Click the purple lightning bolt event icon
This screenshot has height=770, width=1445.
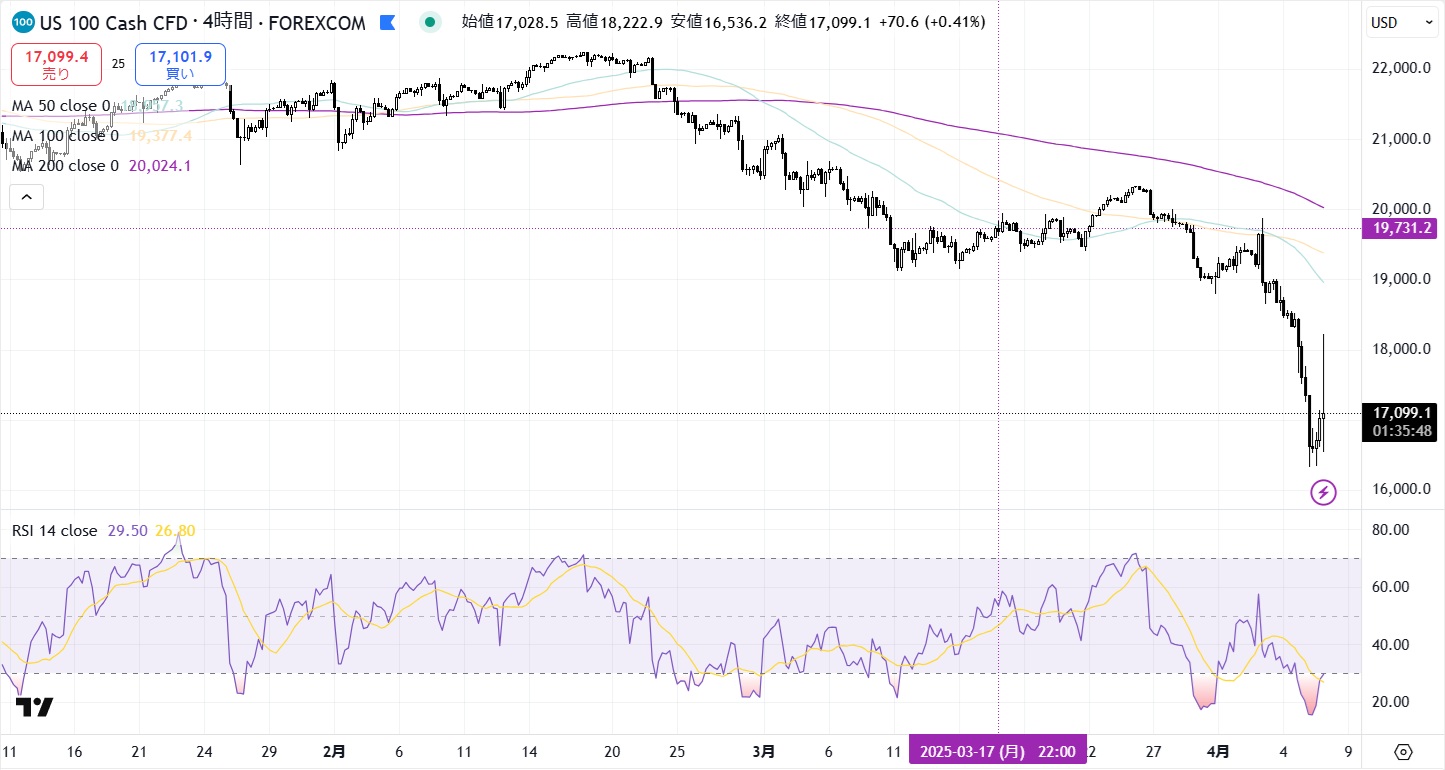coord(1323,492)
